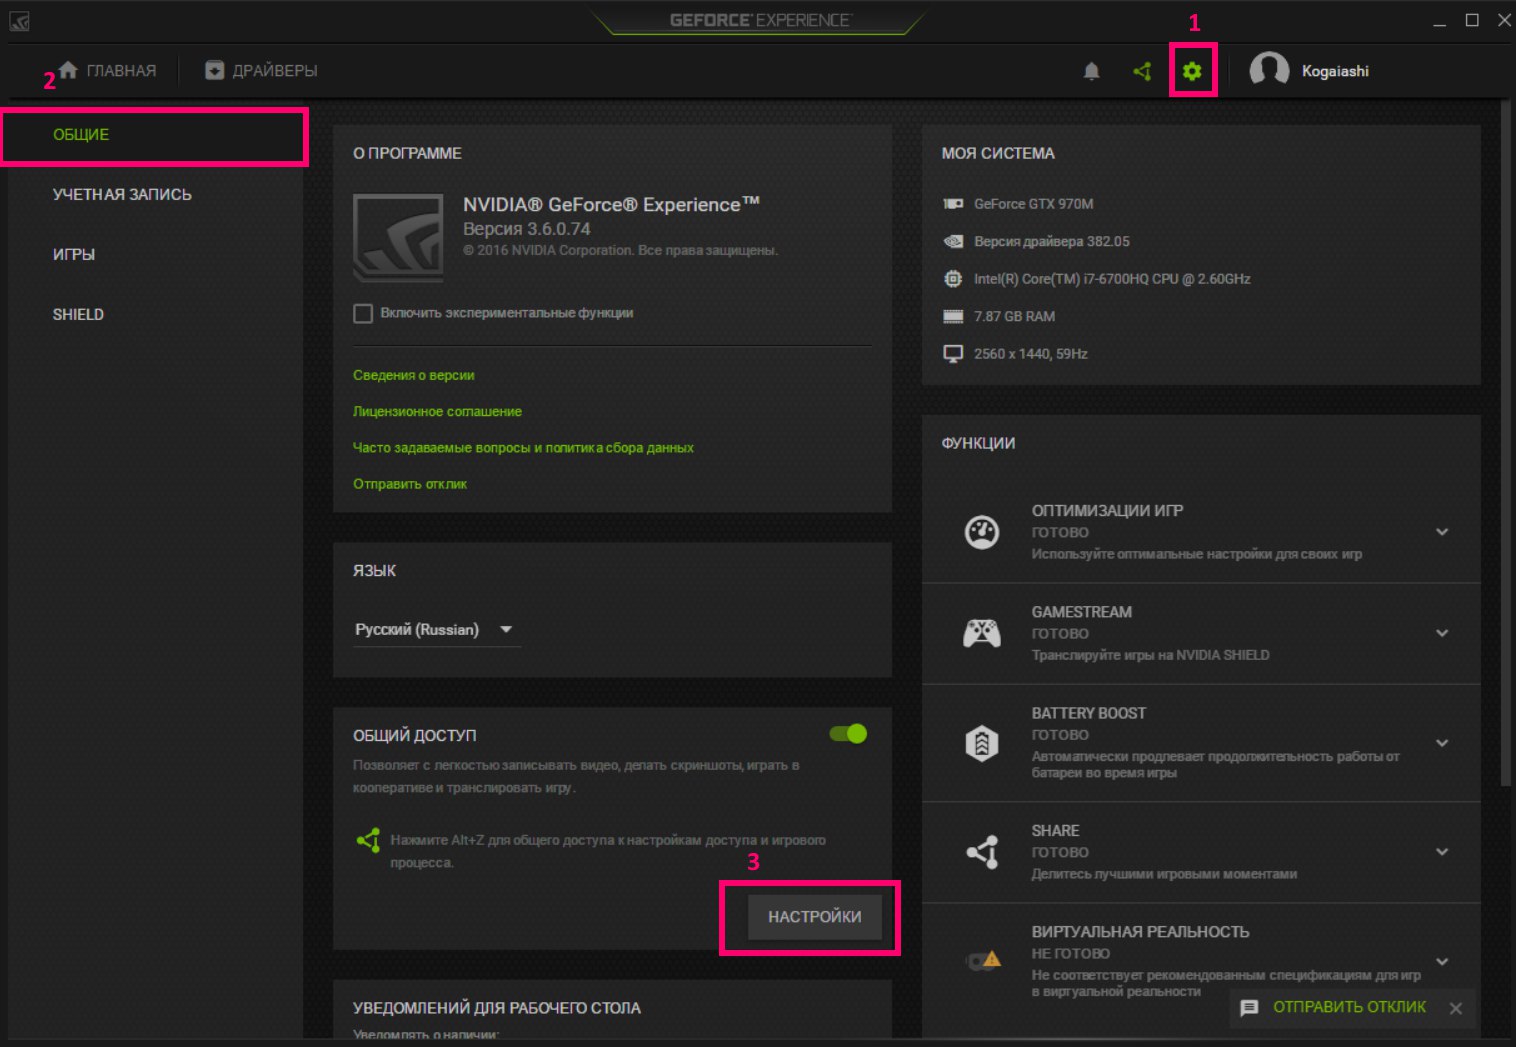The height and width of the screenshot is (1047, 1516).
Task: Open FAQ and data collection policy link
Action: pyautogui.click(x=523, y=447)
